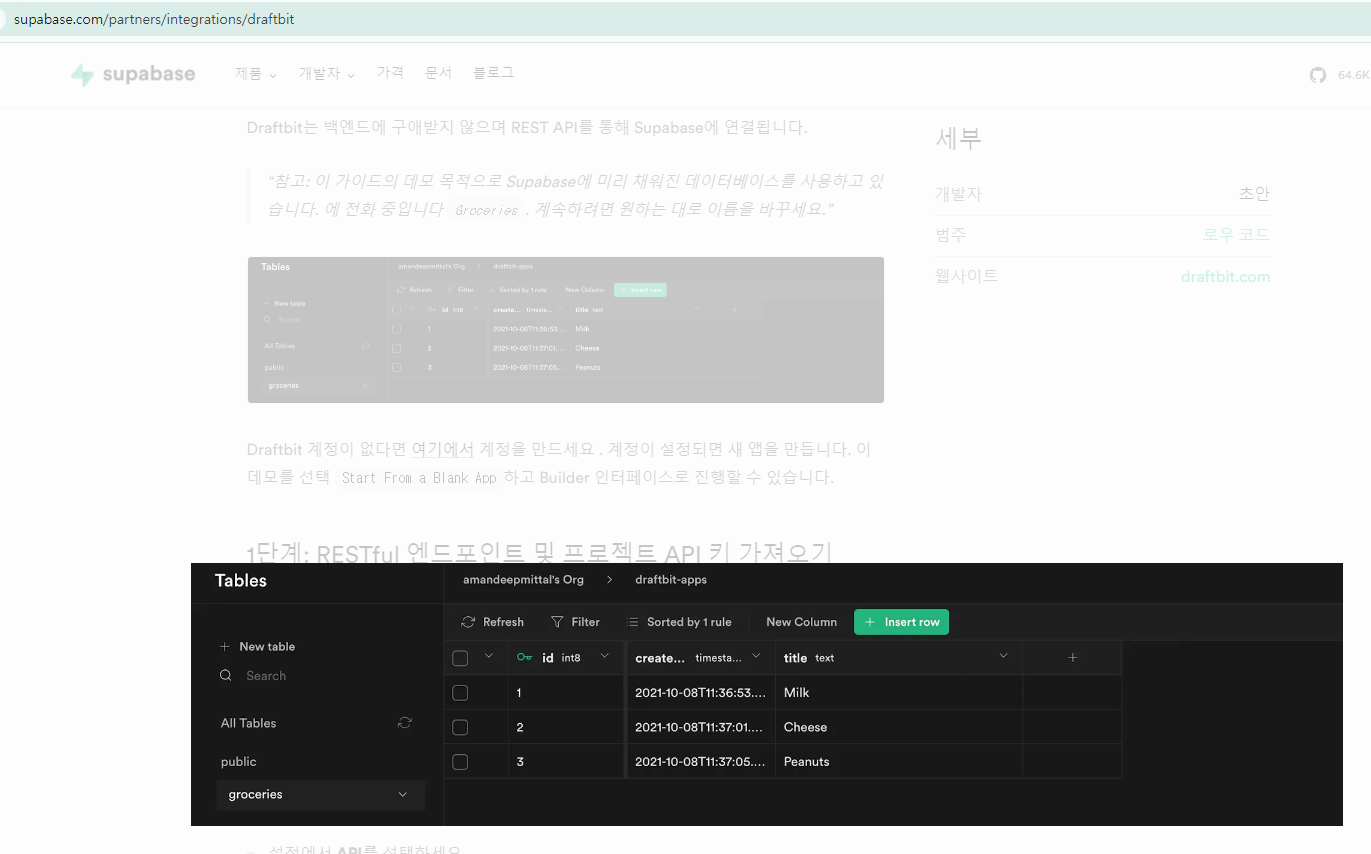Select the public schema label
This screenshot has width=1371, height=854.
[x=239, y=762]
